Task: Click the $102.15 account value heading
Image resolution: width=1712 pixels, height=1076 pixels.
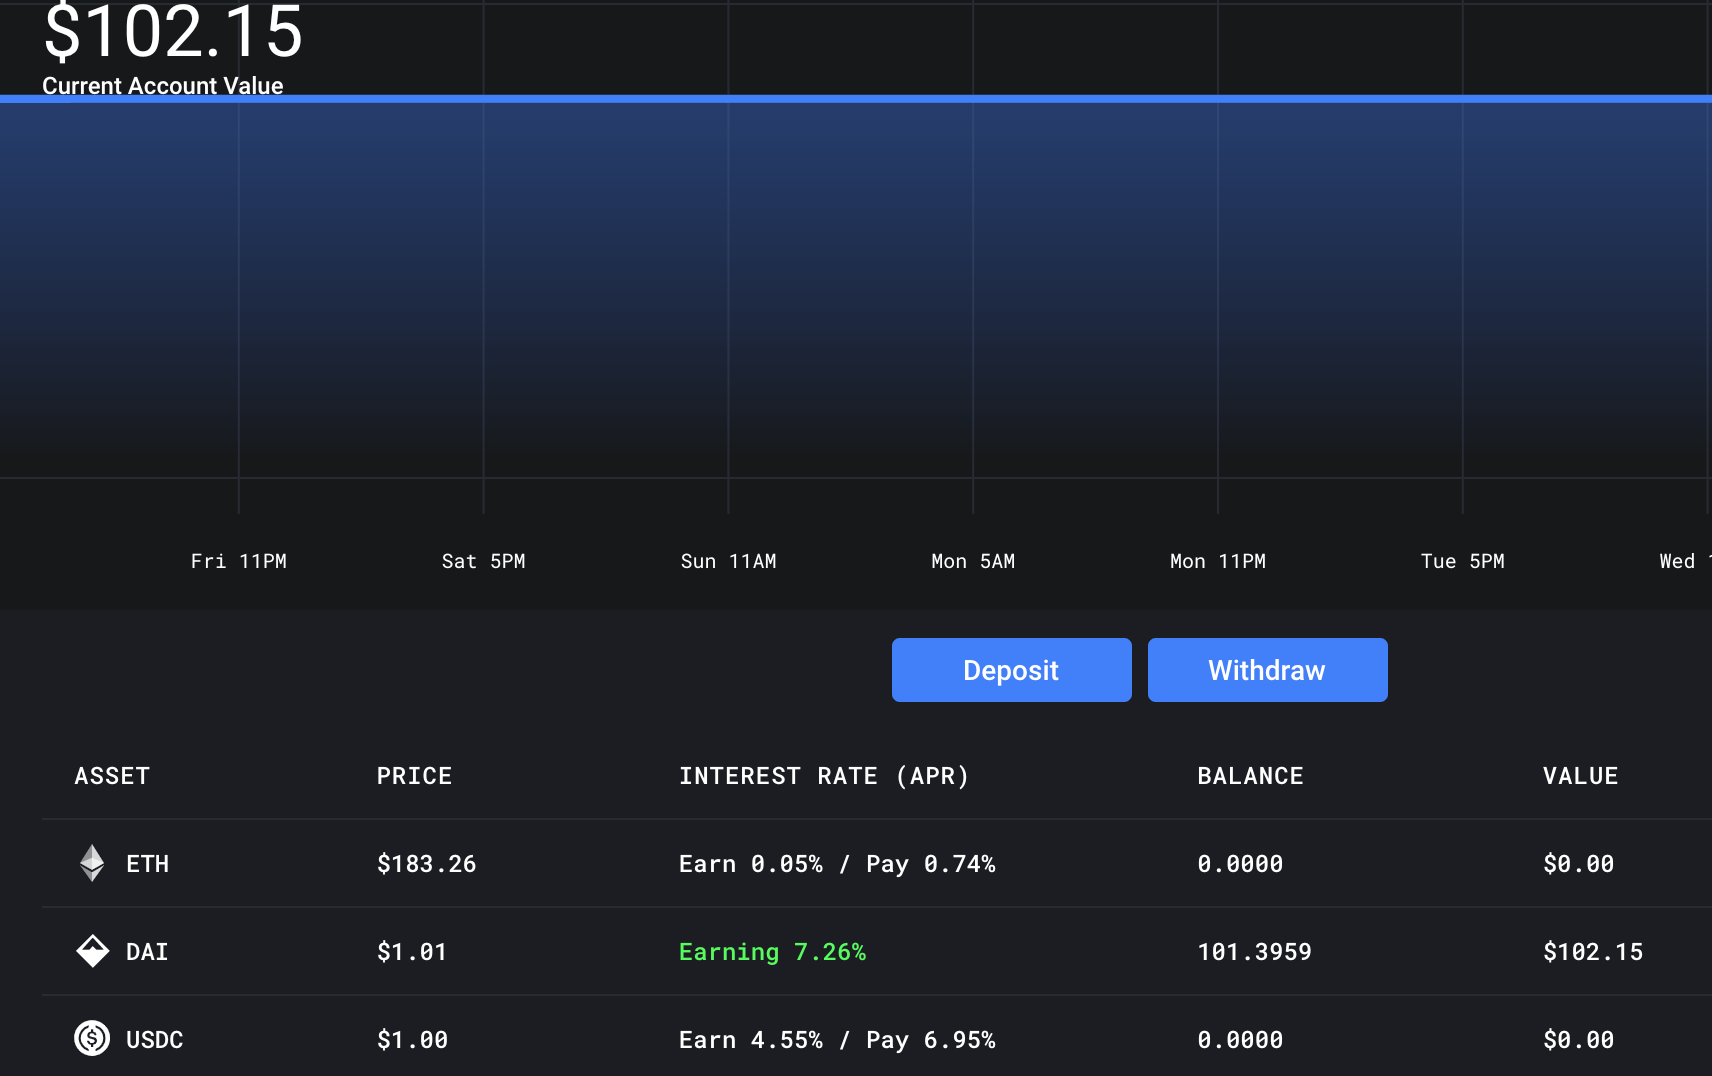Action: point(173,31)
